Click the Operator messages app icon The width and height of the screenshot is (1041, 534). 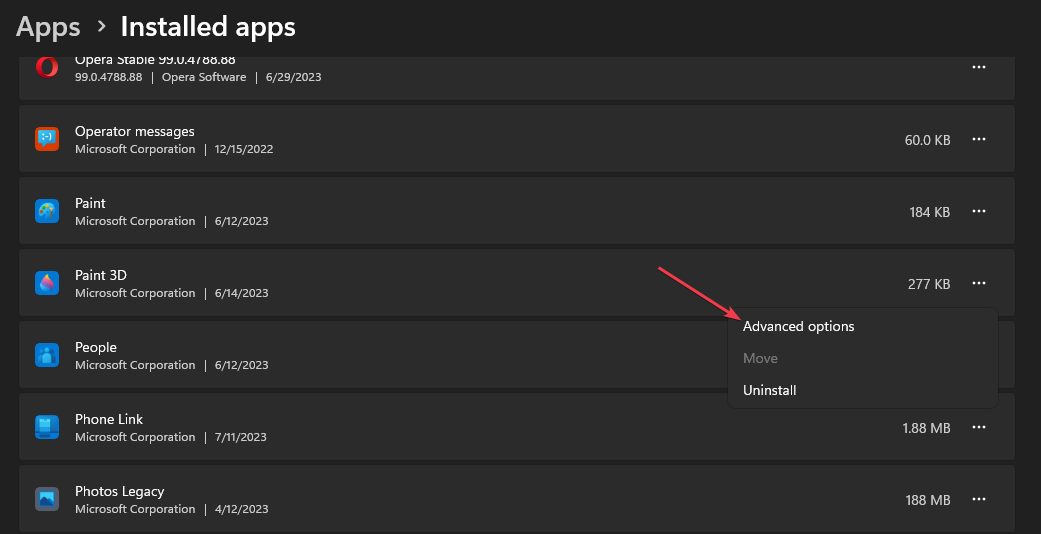(x=47, y=139)
